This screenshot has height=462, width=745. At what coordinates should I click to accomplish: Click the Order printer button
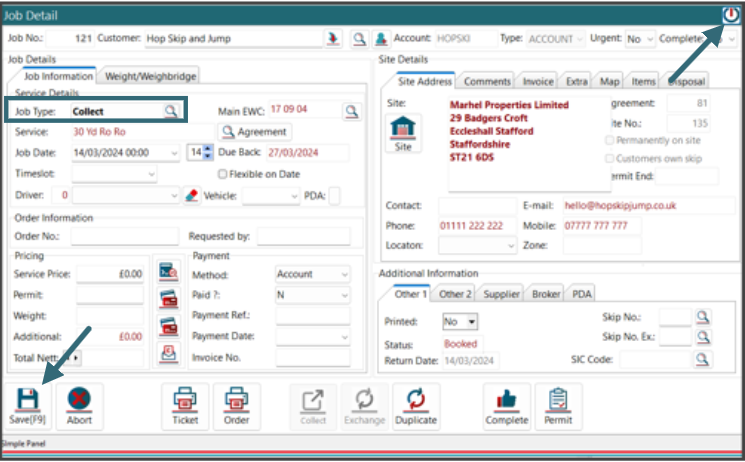pyautogui.click(x=236, y=406)
